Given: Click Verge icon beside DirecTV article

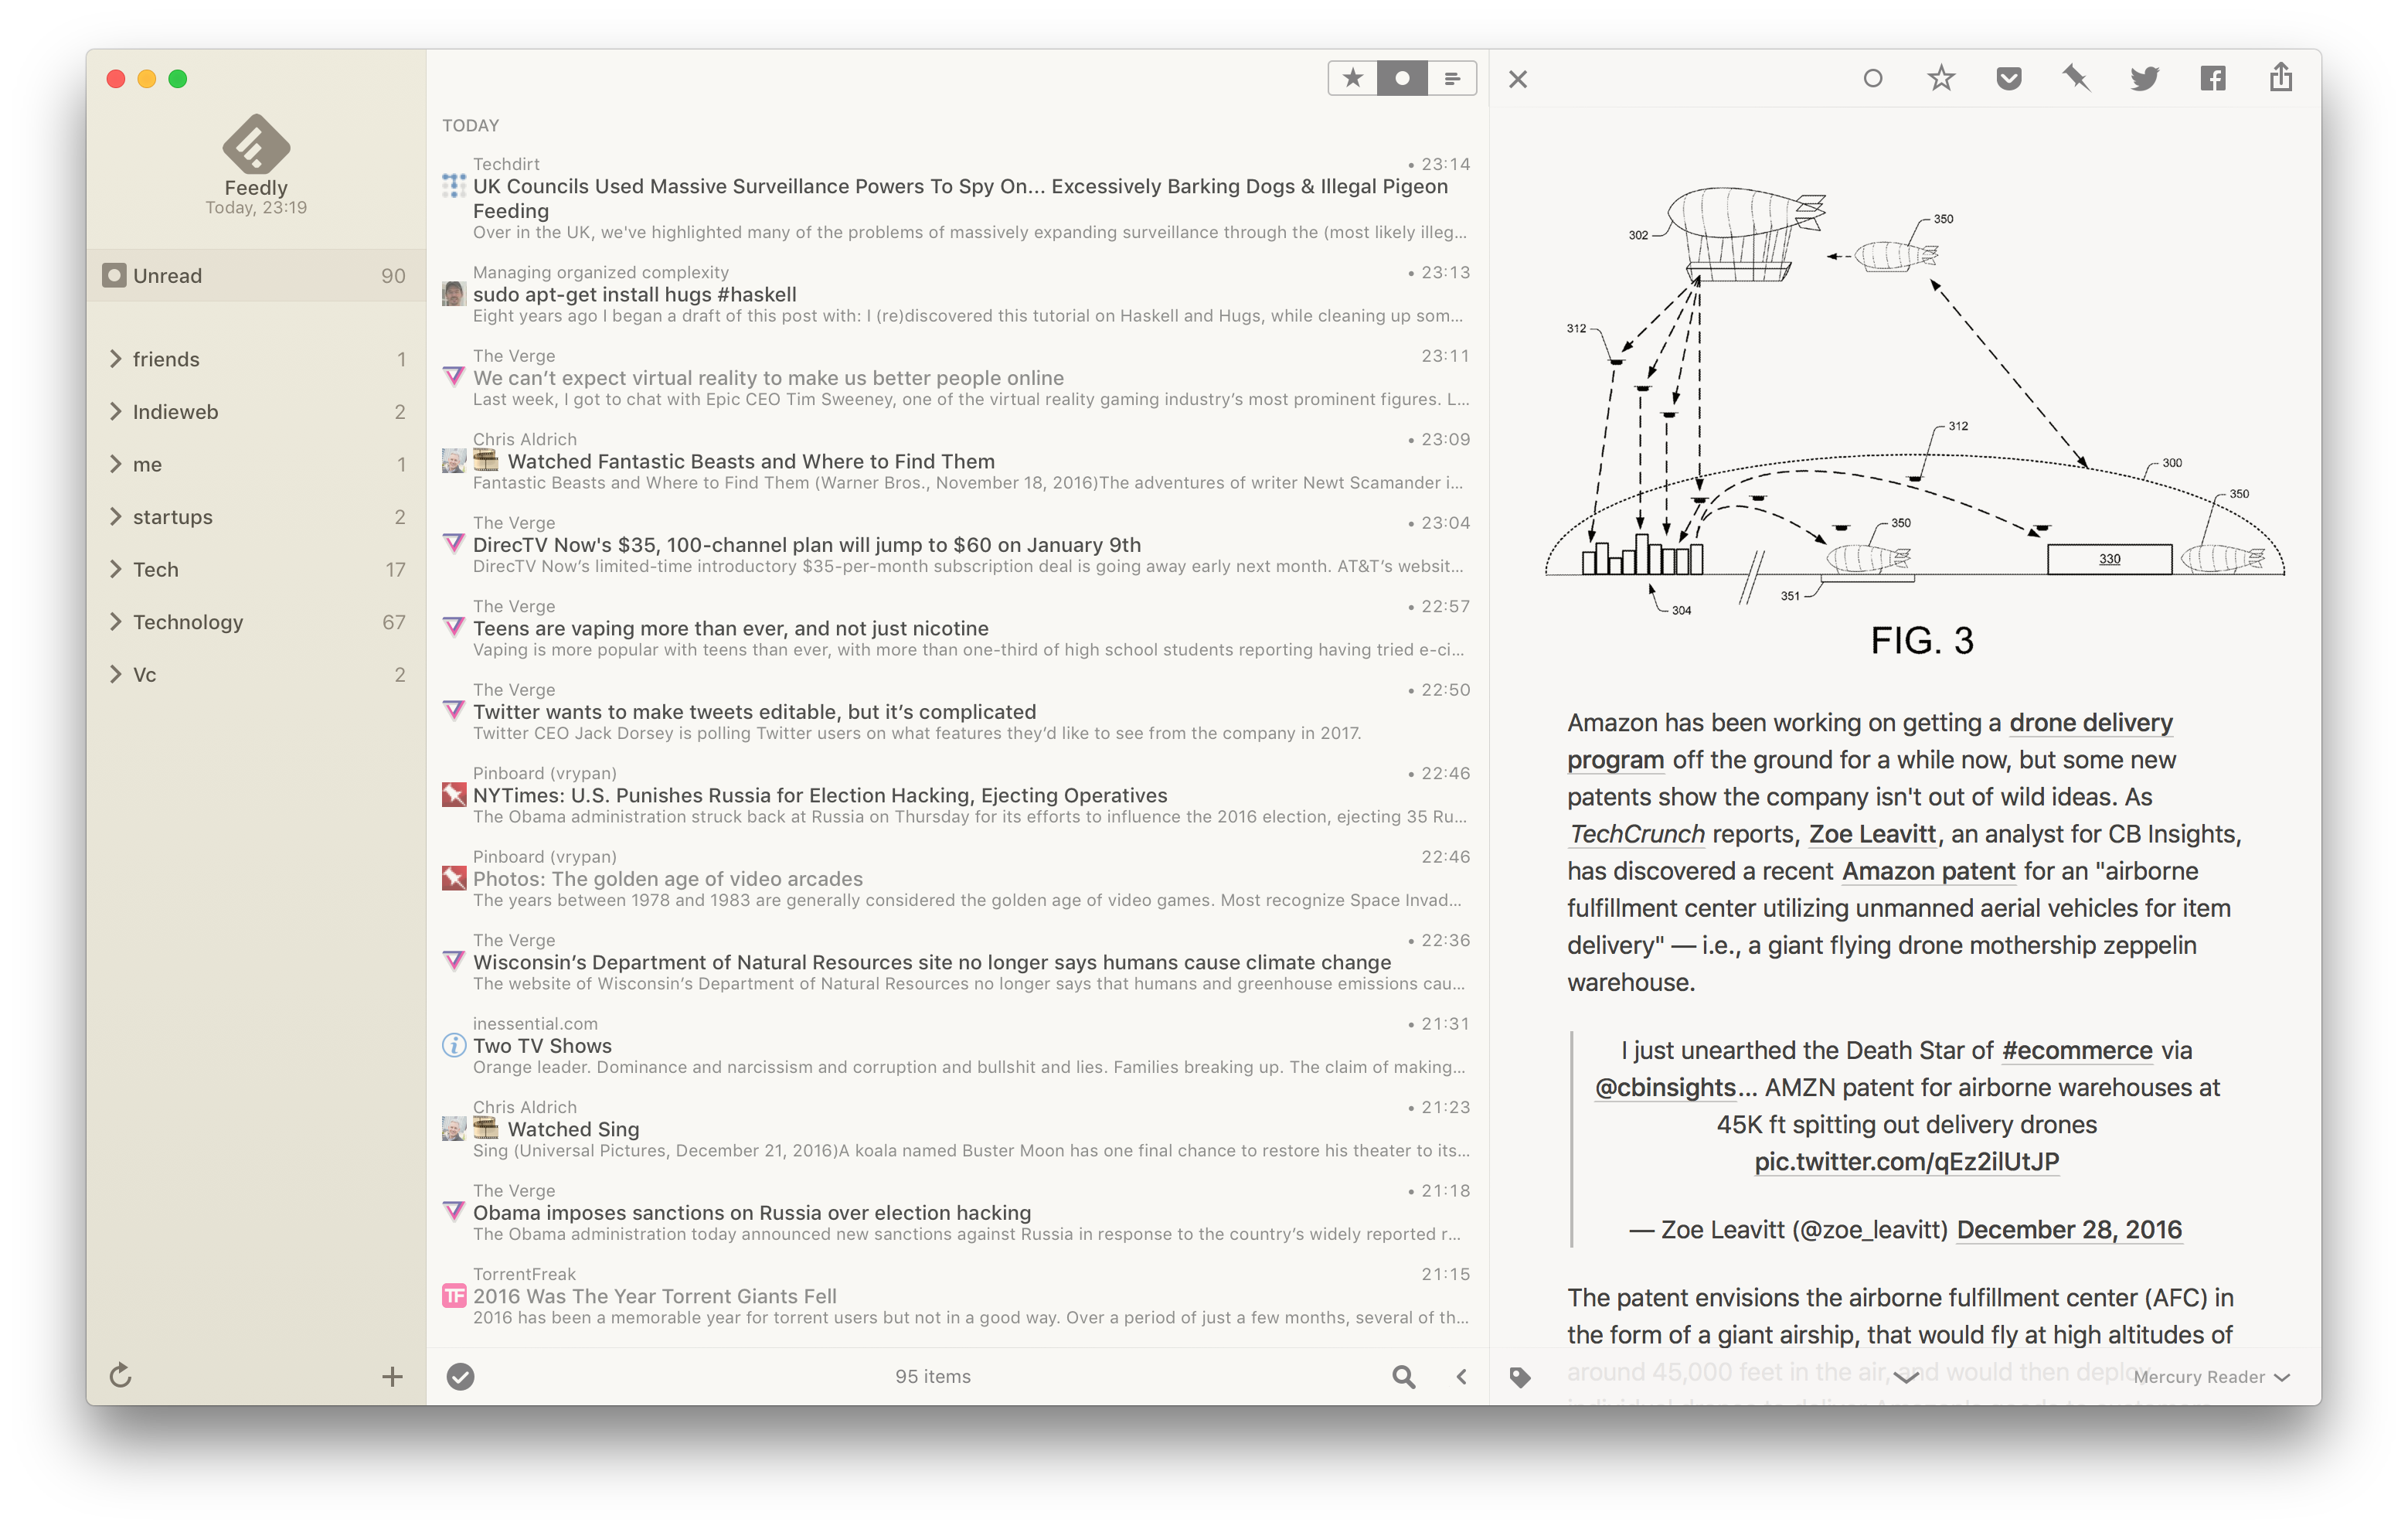Looking at the screenshot, I should coord(453,543).
